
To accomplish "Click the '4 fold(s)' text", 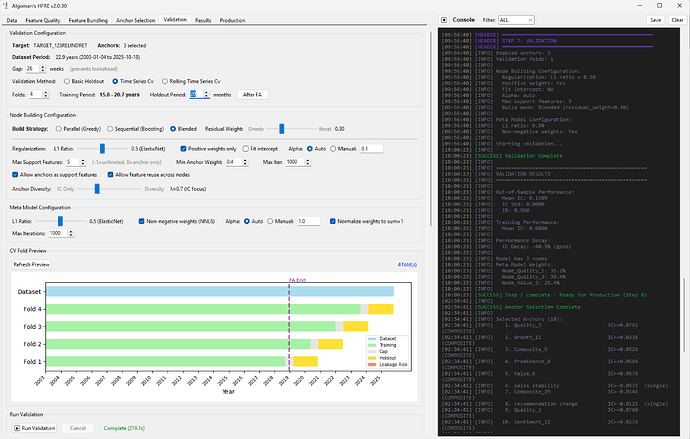I will point(407,265).
